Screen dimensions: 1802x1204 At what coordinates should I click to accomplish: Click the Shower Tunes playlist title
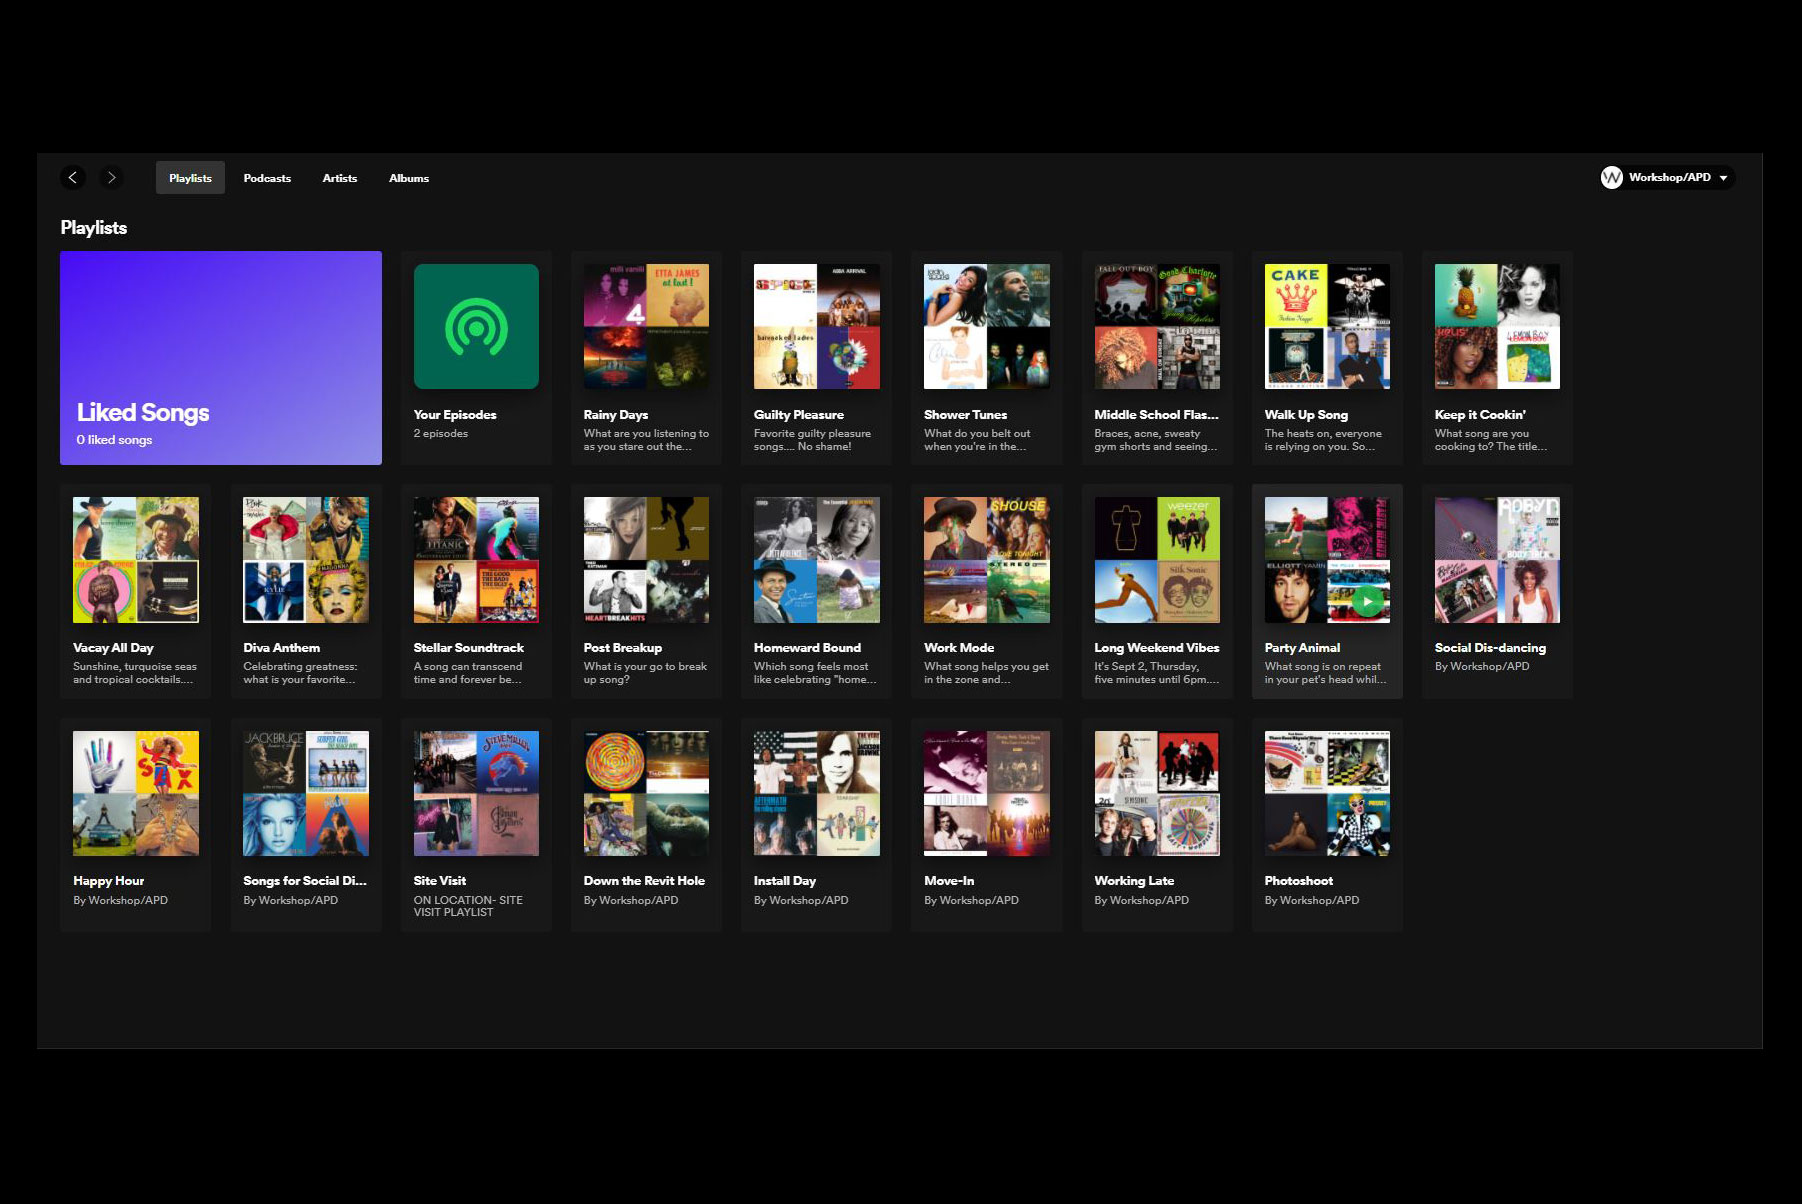(x=965, y=415)
